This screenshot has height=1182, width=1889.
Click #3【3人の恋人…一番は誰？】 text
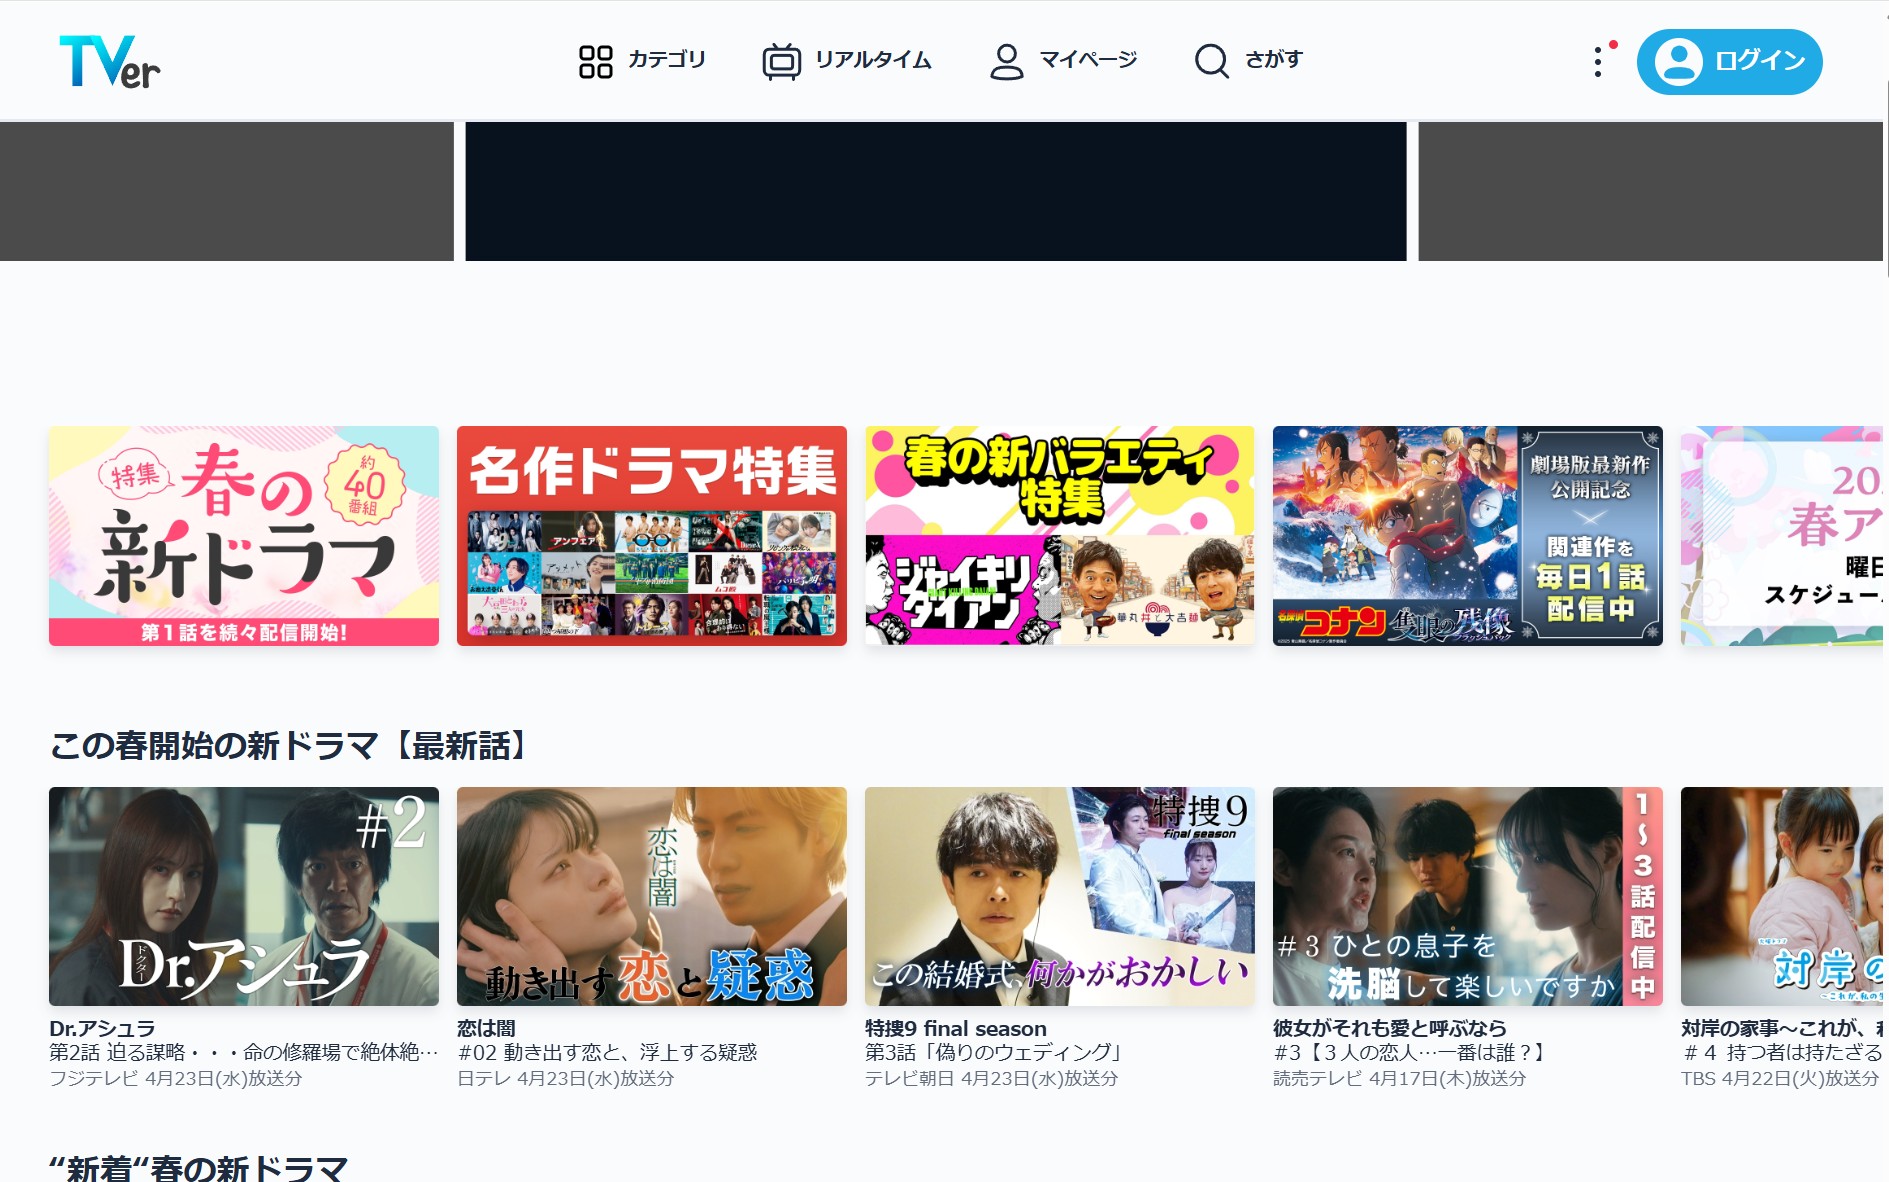(x=1412, y=1052)
